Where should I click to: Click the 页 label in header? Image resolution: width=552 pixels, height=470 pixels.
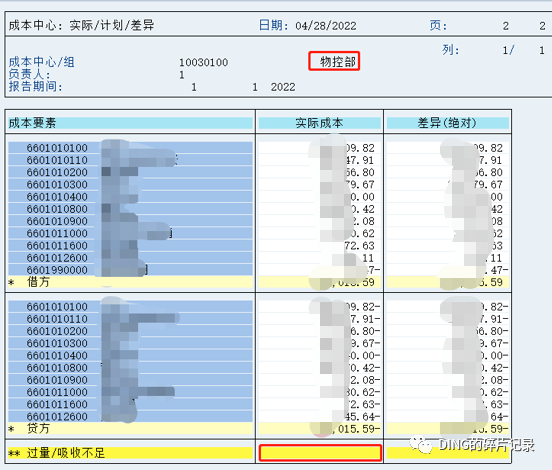[438, 25]
